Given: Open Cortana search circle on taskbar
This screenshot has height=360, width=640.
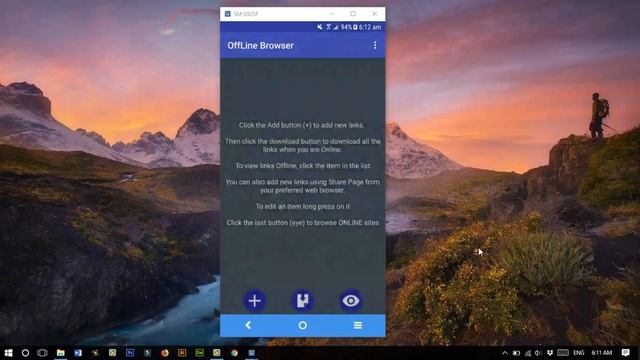Looking at the screenshot, I should [x=25, y=353].
